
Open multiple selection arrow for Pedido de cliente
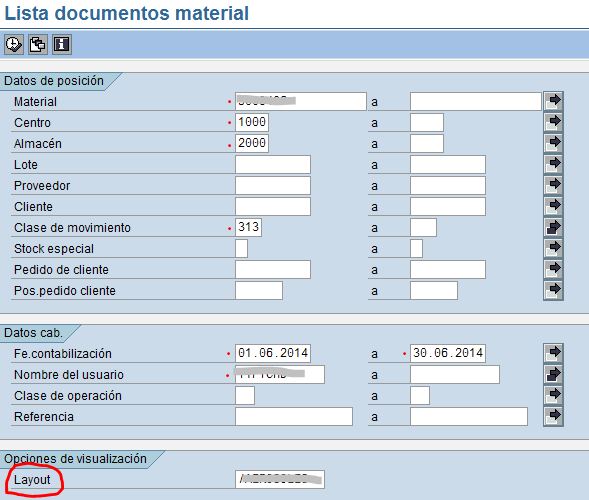[553, 269]
